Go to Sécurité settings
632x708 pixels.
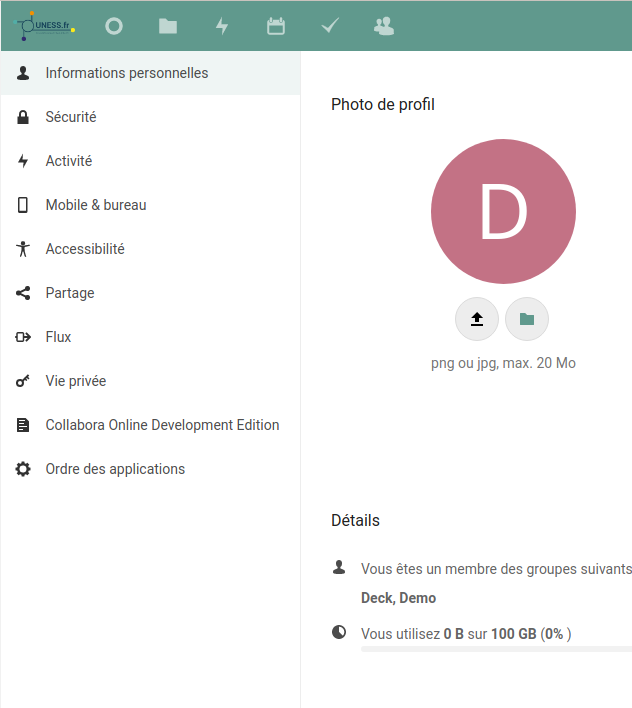pos(71,117)
